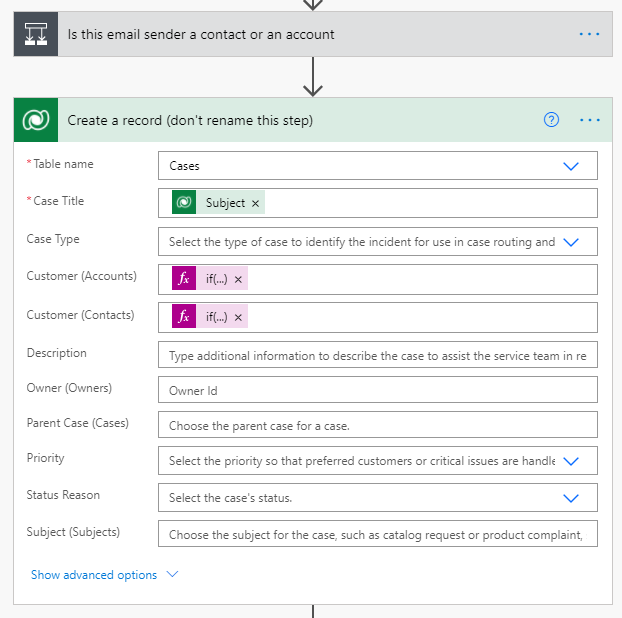Expand the Table name dropdown
The width and height of the screenshot is (622, 618).
(571, 166)
